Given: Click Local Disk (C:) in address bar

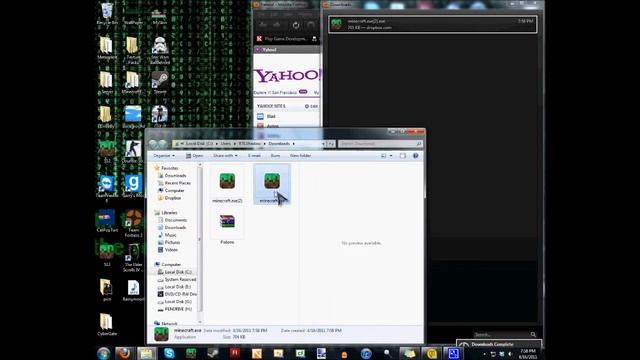Looking at the screenshot, I should (x=199, y=144).
